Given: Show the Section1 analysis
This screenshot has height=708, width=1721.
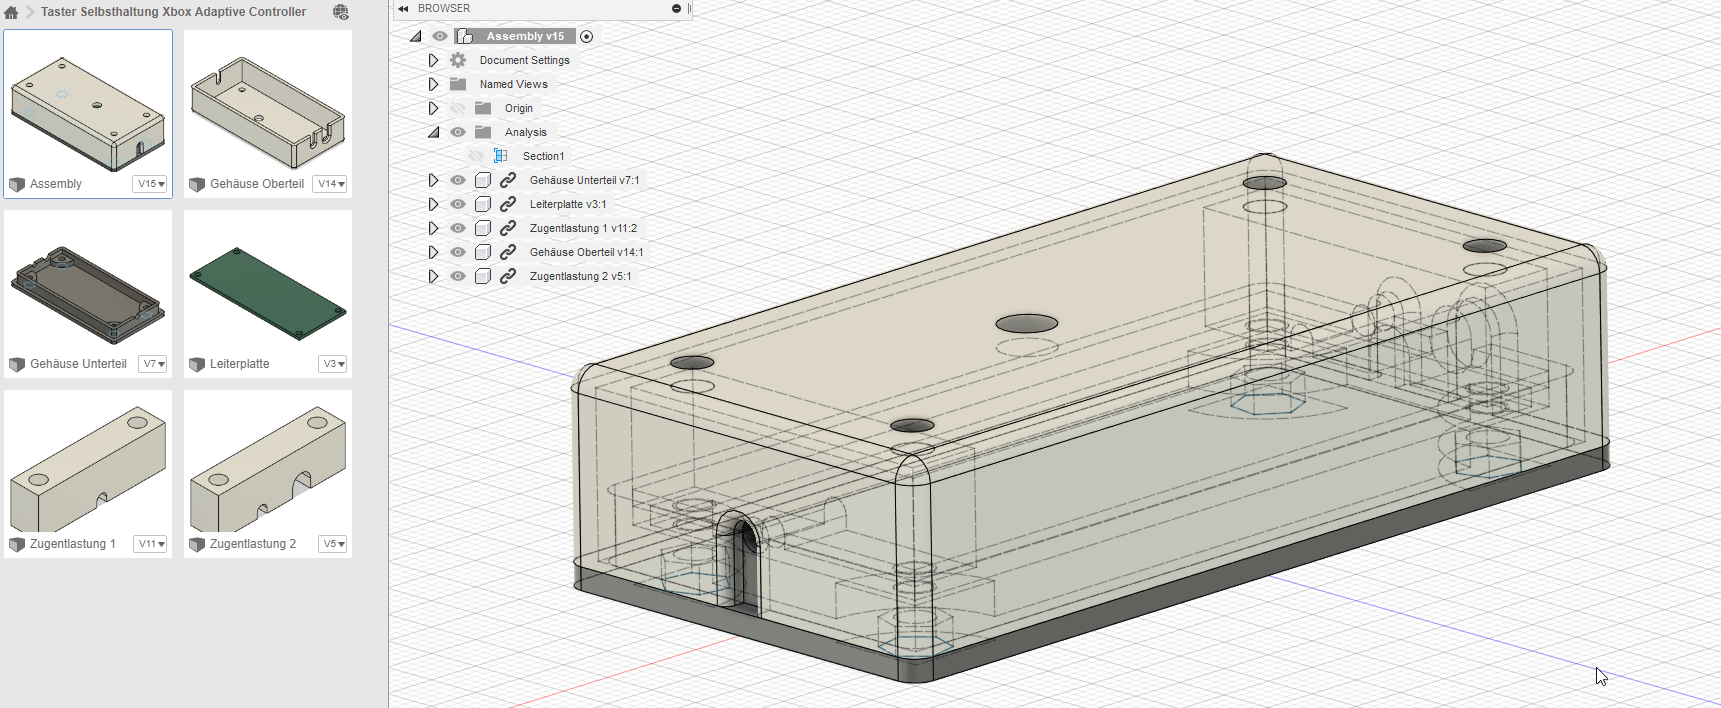Looking at the screenshot, I should (476, 156).
